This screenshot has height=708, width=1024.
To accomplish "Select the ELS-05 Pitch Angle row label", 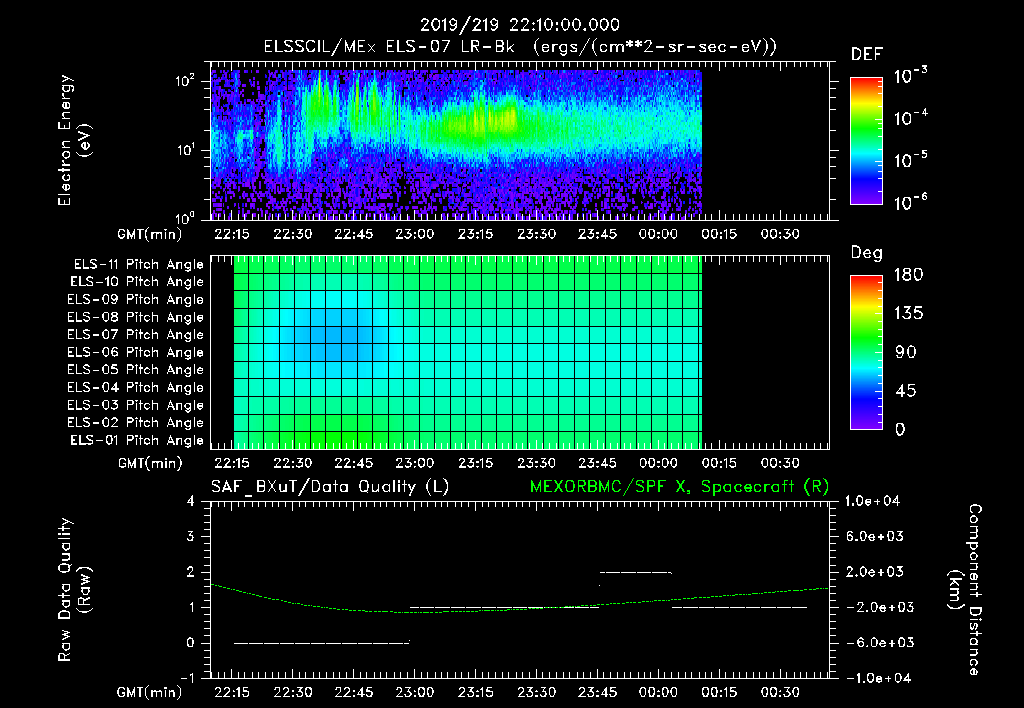I will (x=135, y=370).
